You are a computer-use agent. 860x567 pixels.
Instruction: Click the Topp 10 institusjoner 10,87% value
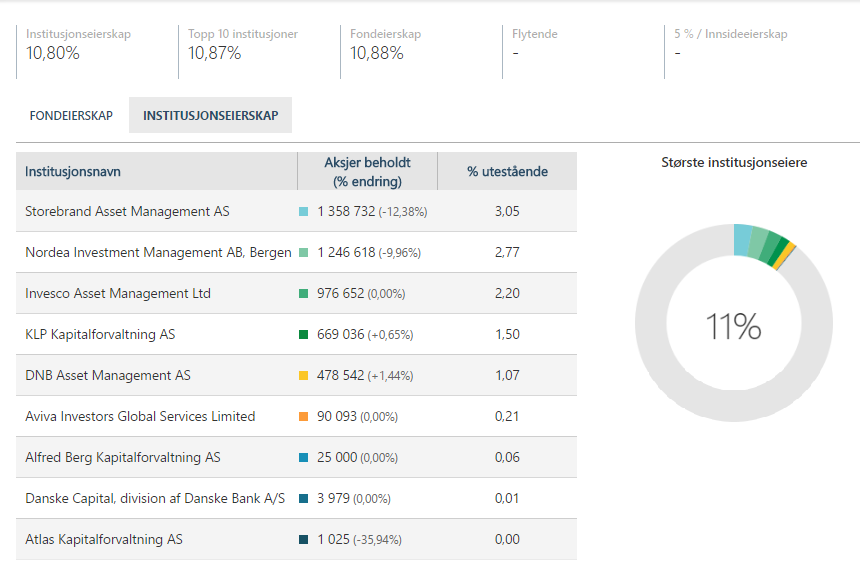pos(214,53)
